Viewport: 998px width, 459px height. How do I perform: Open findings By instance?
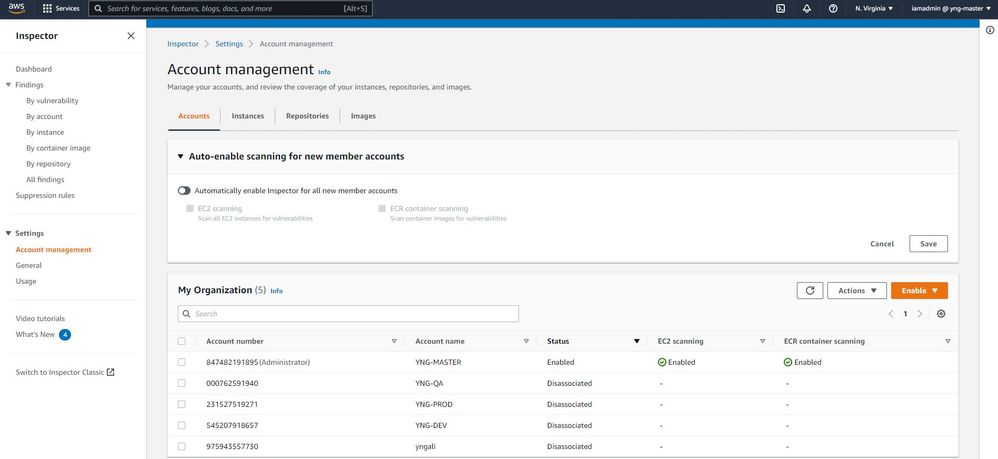(x=45, y=132)
